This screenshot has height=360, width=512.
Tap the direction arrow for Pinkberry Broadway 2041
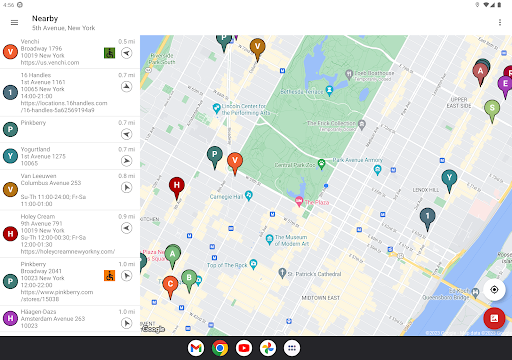(x=126, y=276)
